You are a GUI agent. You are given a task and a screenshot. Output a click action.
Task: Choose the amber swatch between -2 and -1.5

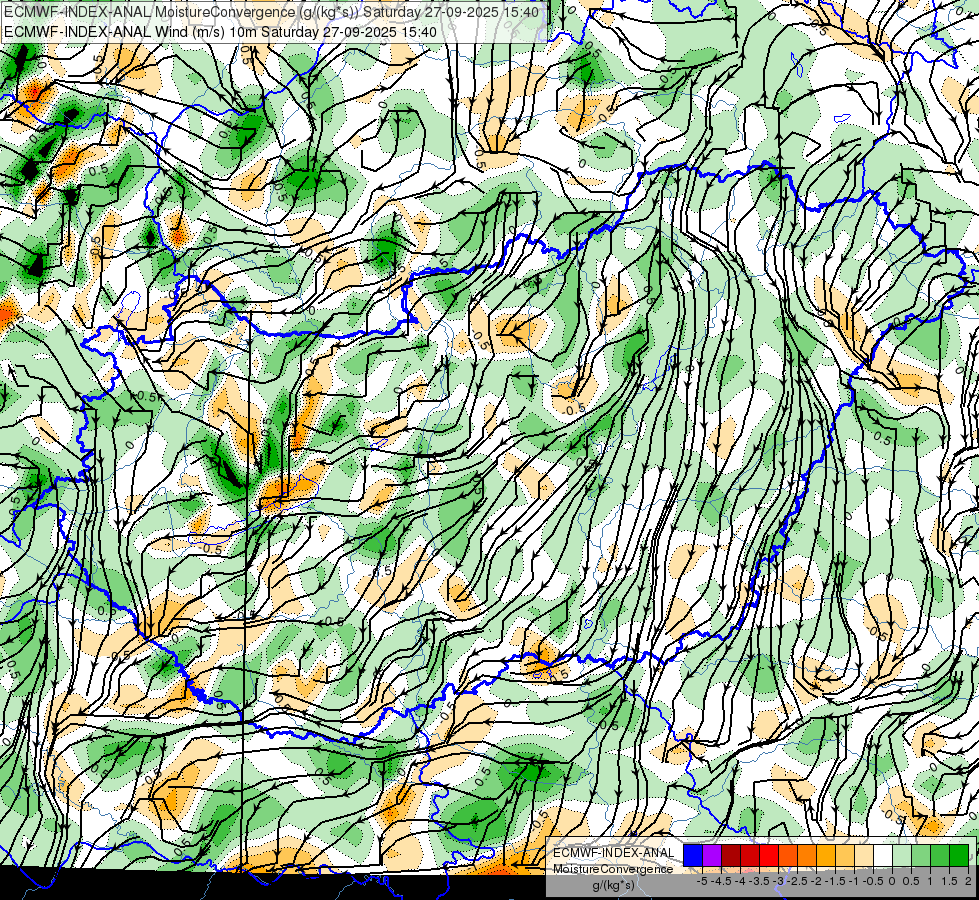(825, 855)
